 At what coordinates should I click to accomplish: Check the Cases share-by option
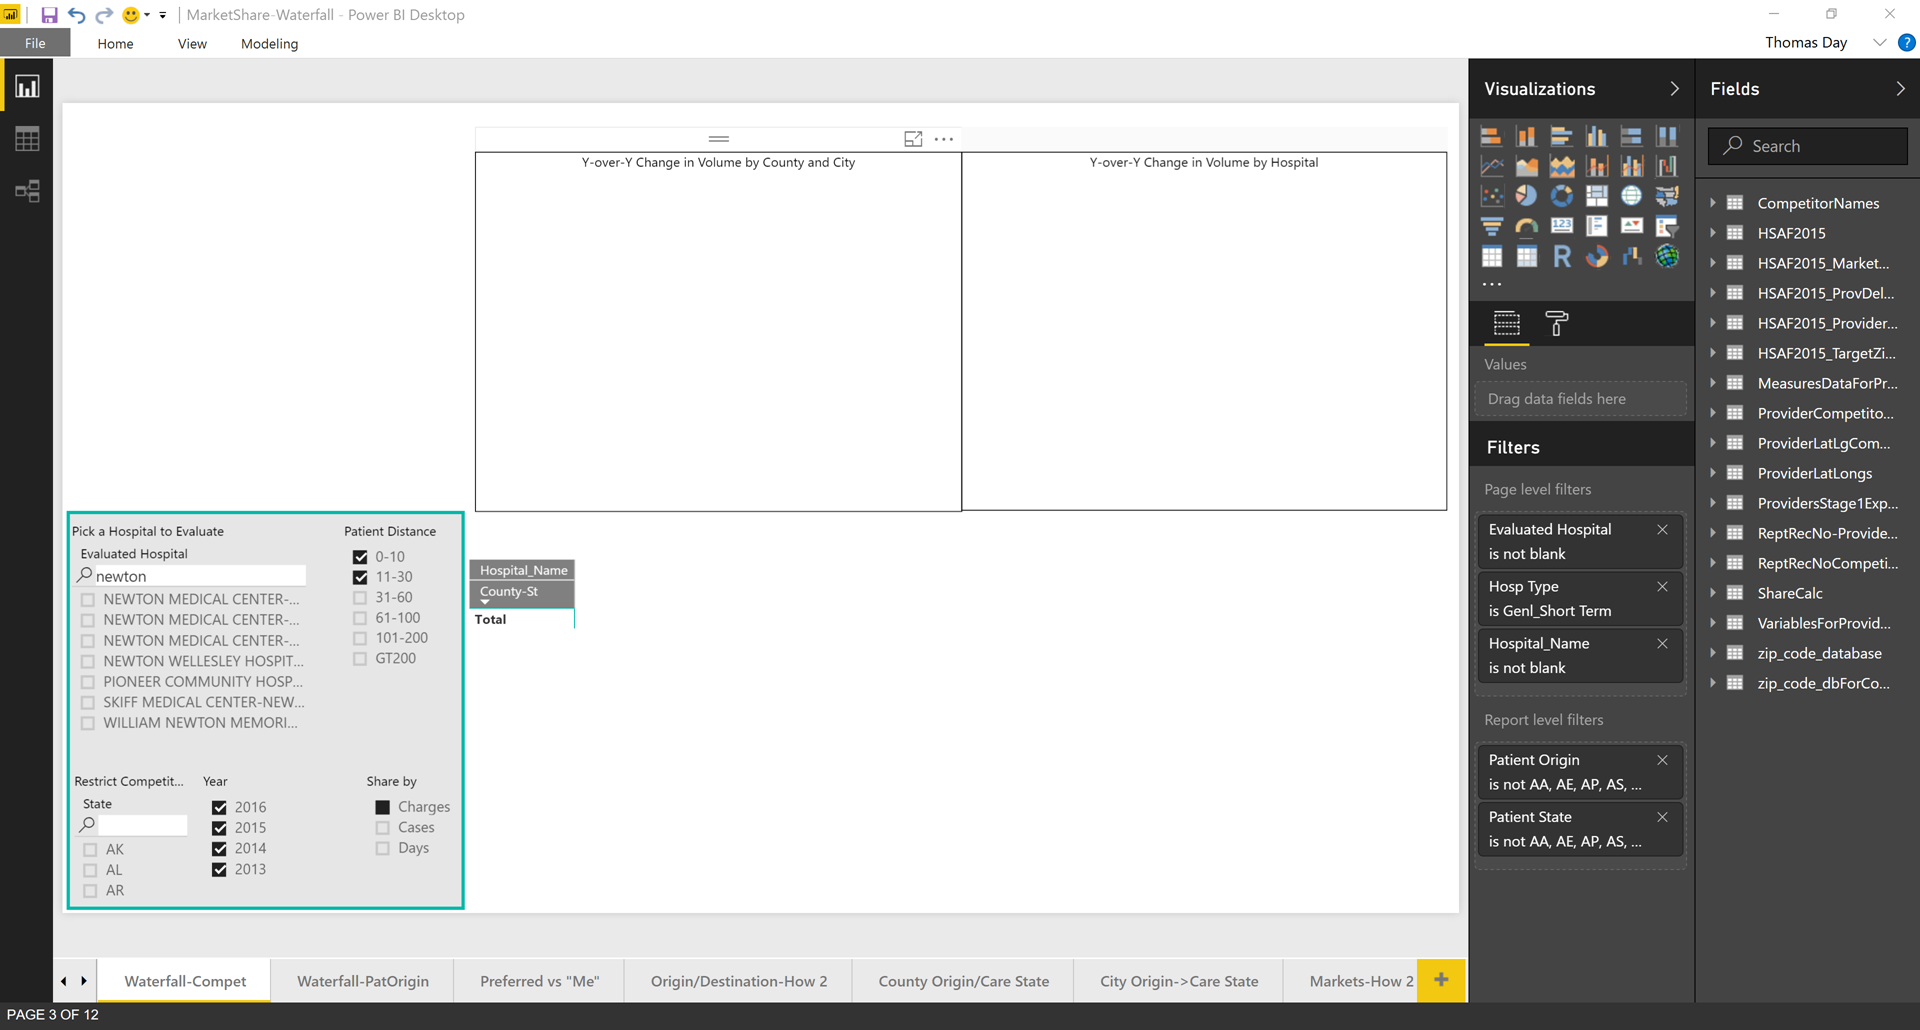coord(382,828)
